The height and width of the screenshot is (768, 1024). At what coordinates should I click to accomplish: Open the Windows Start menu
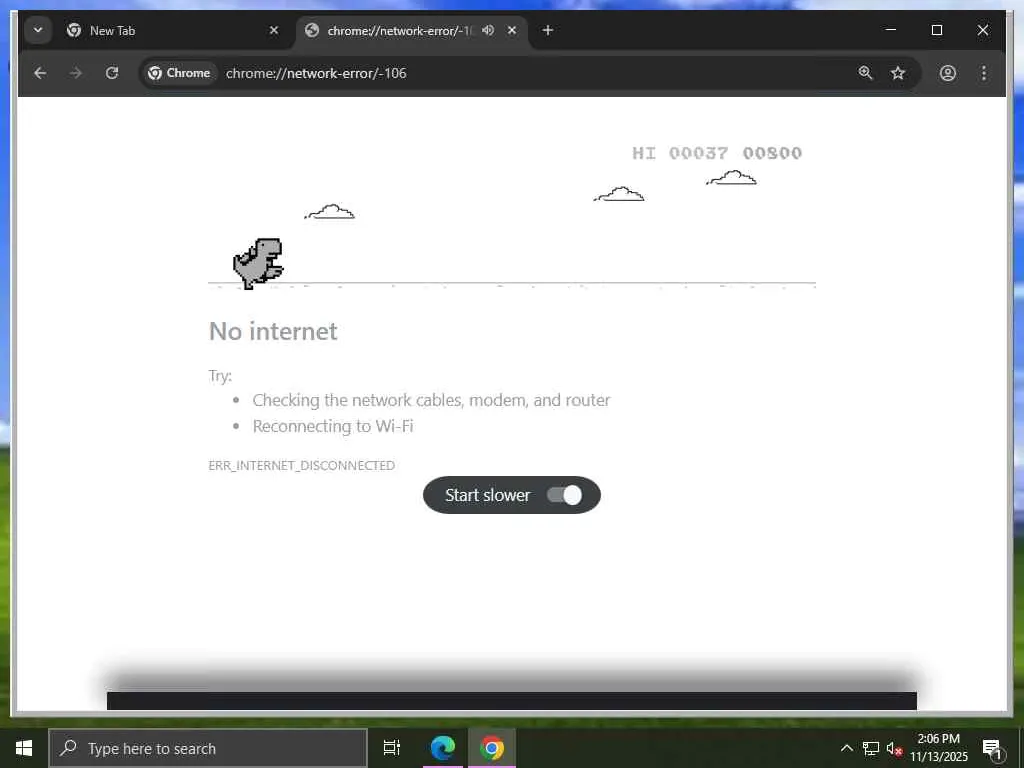(x=24, y=748)
